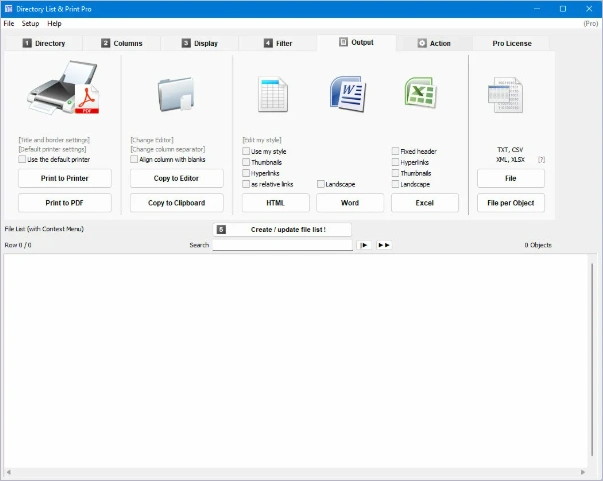This screenshot has height=481, width=603.
Task: Click into the Search input field
Action: coord(282,245)
